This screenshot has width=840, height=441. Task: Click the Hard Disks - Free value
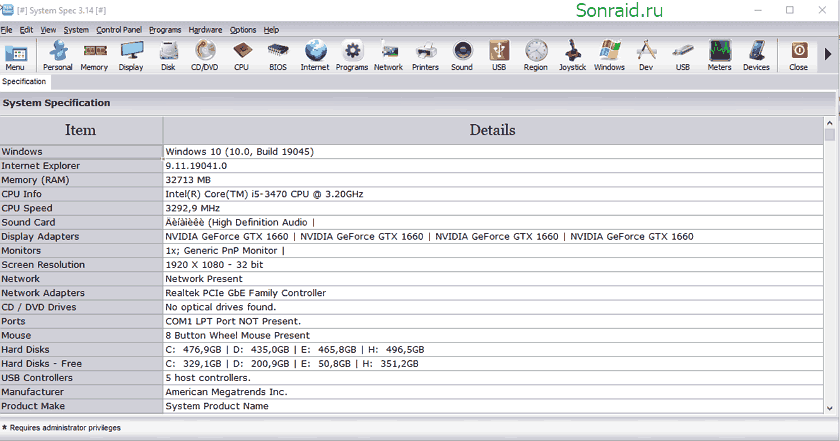292,364
